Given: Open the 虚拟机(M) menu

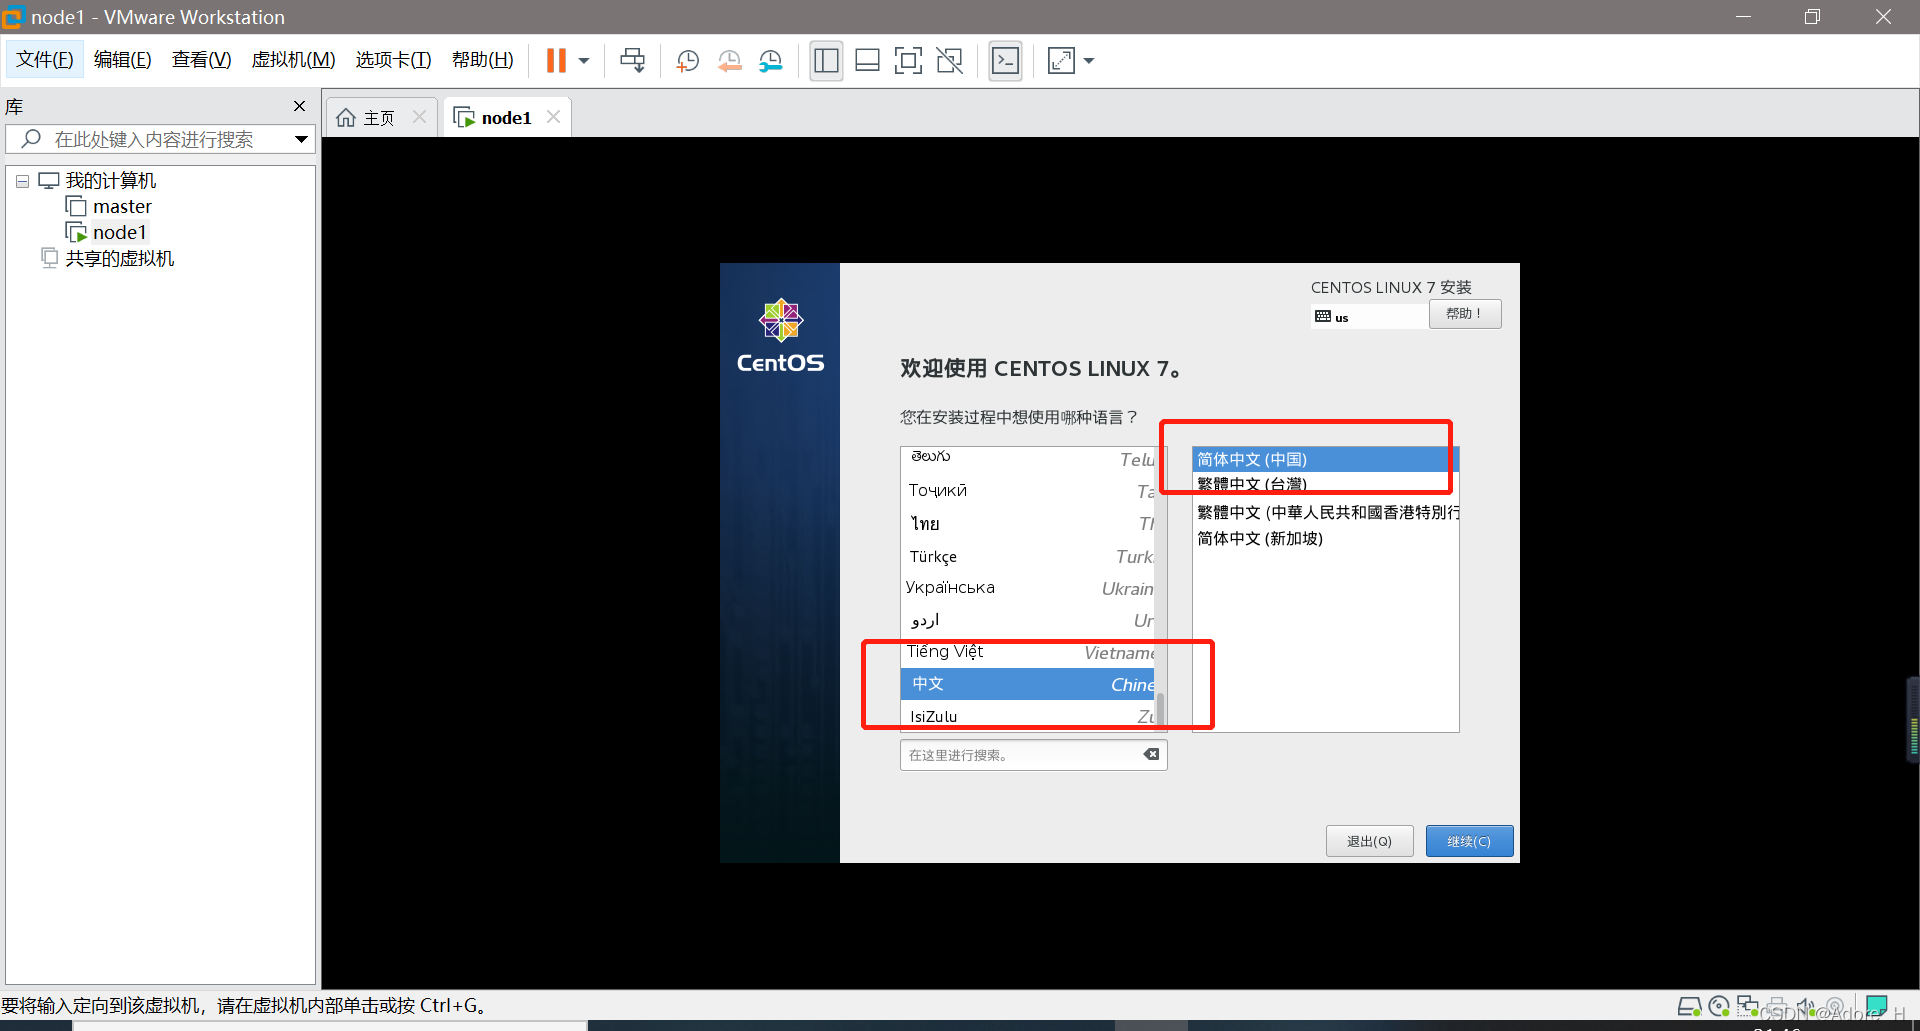Looking at the screenshot, I should 293,60.
